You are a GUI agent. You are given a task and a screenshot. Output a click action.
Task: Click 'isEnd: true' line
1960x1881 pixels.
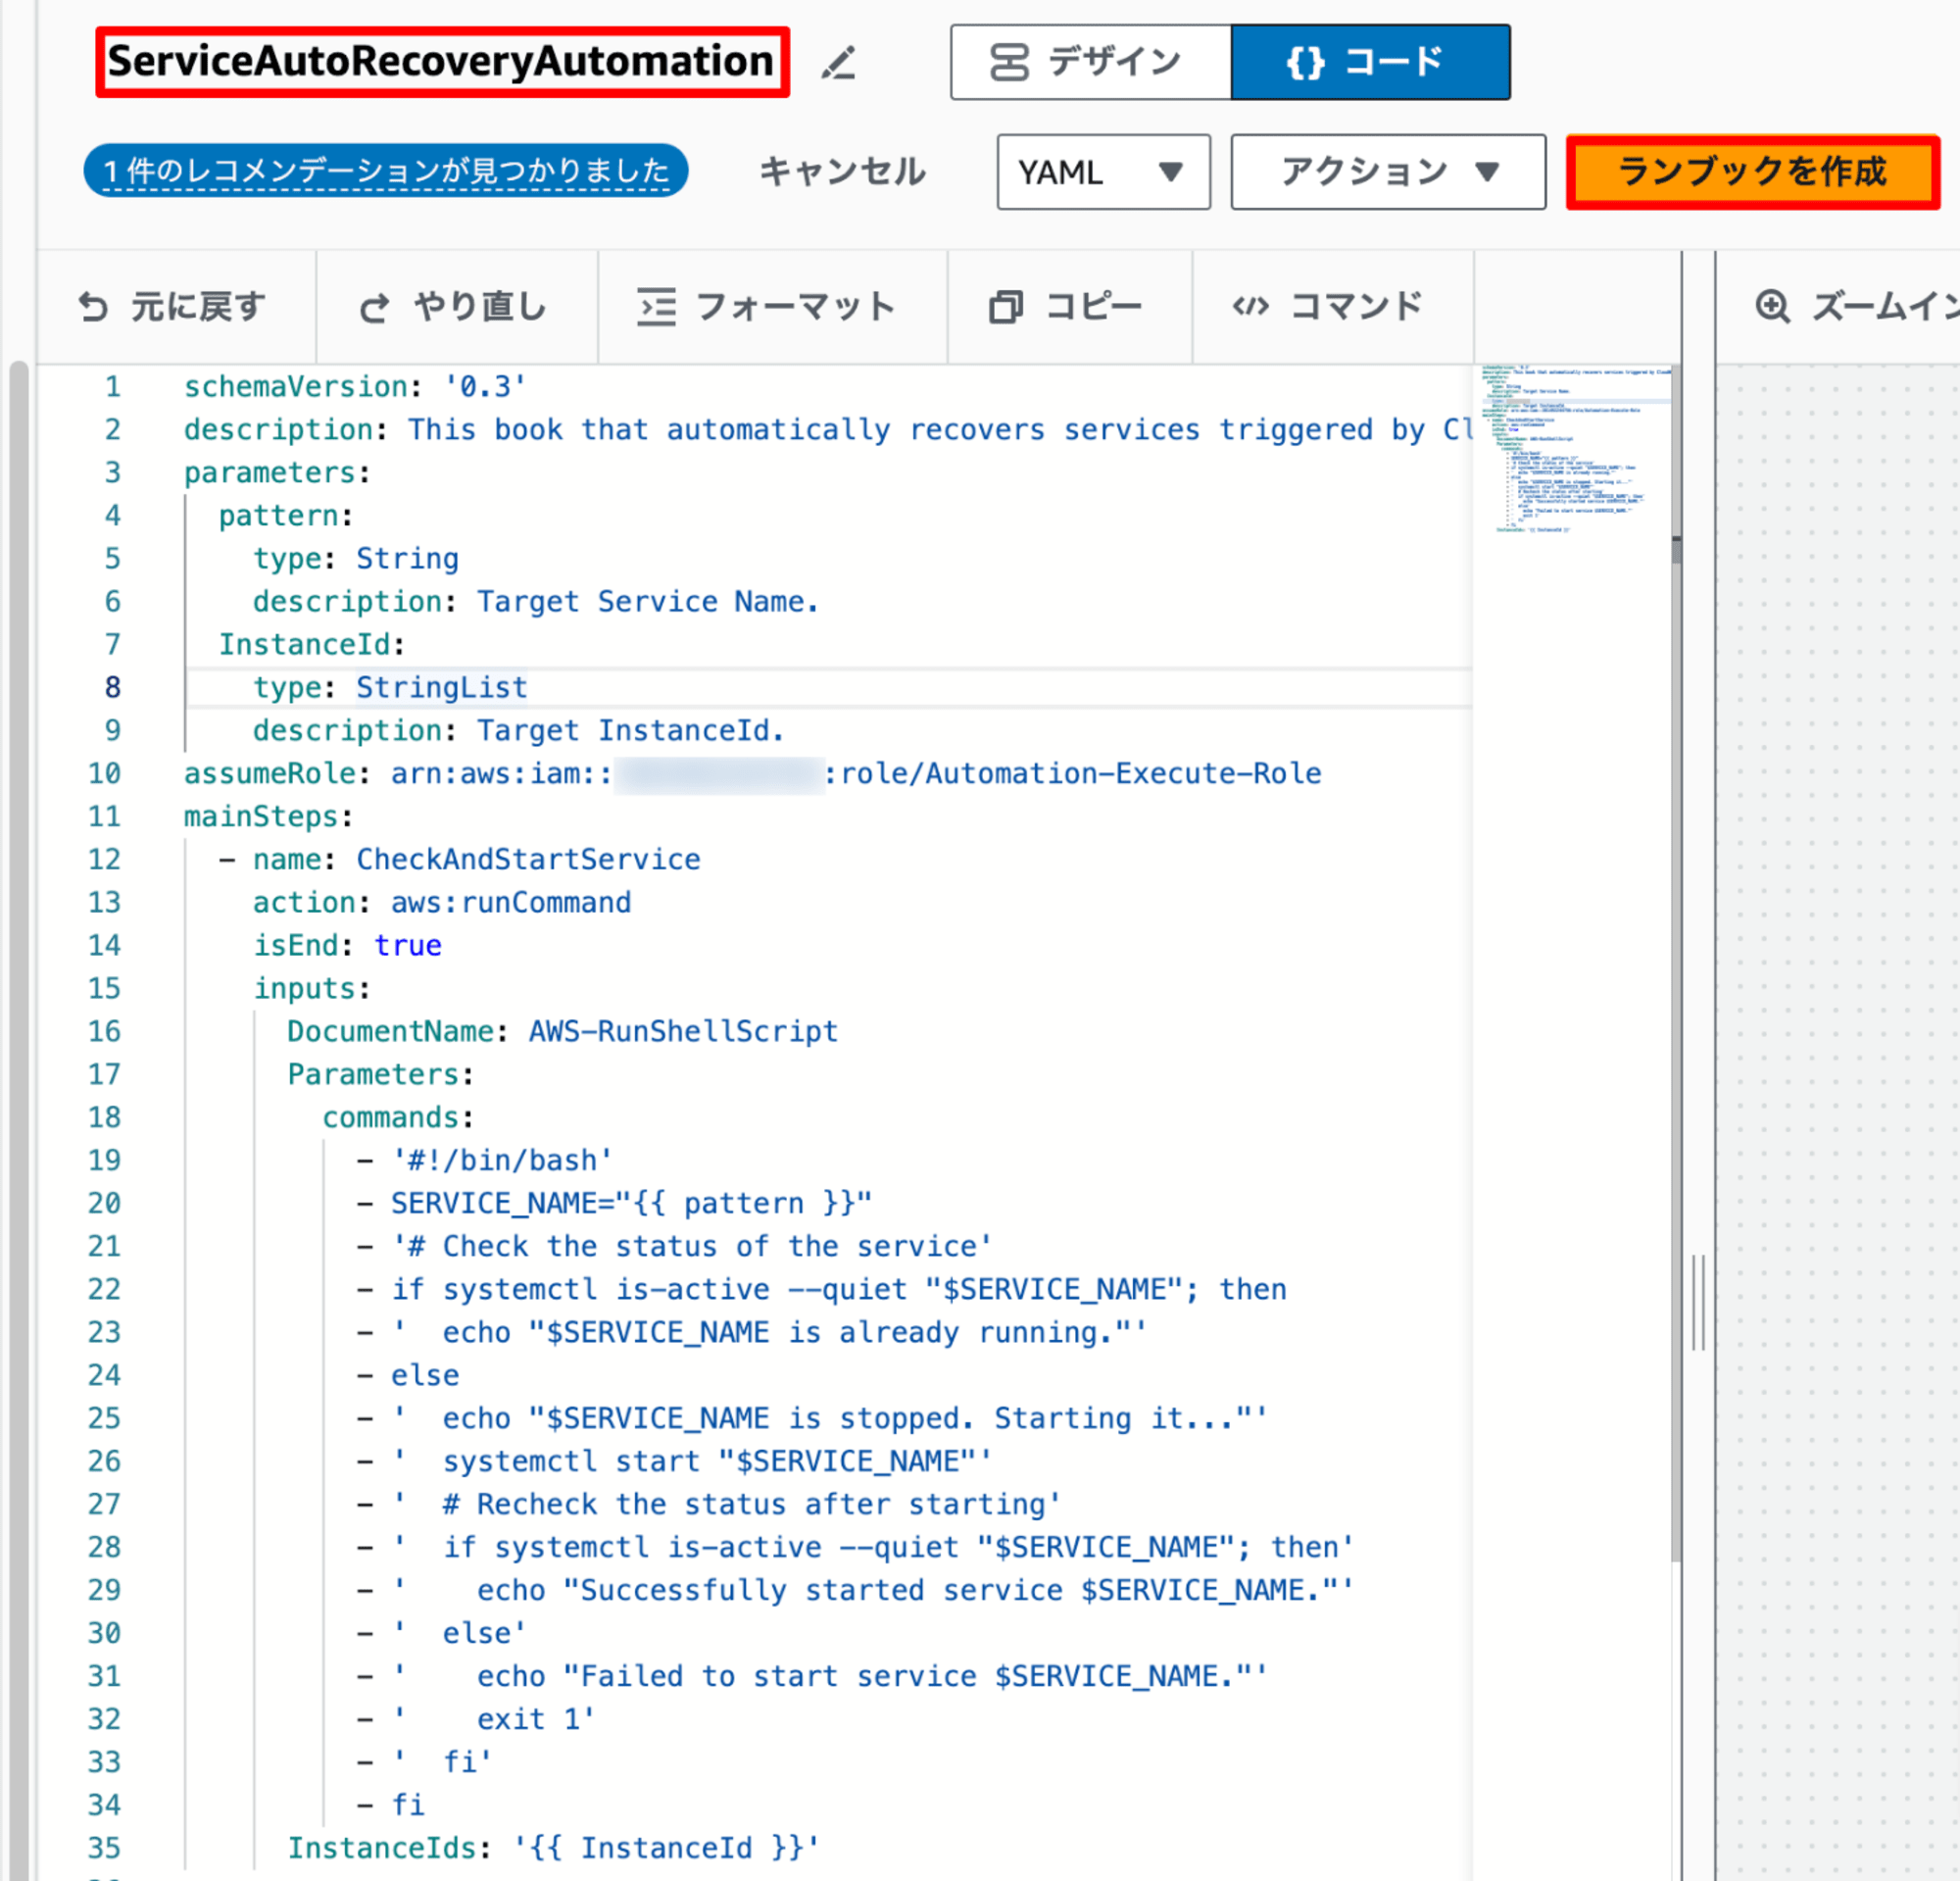point(347,945)
